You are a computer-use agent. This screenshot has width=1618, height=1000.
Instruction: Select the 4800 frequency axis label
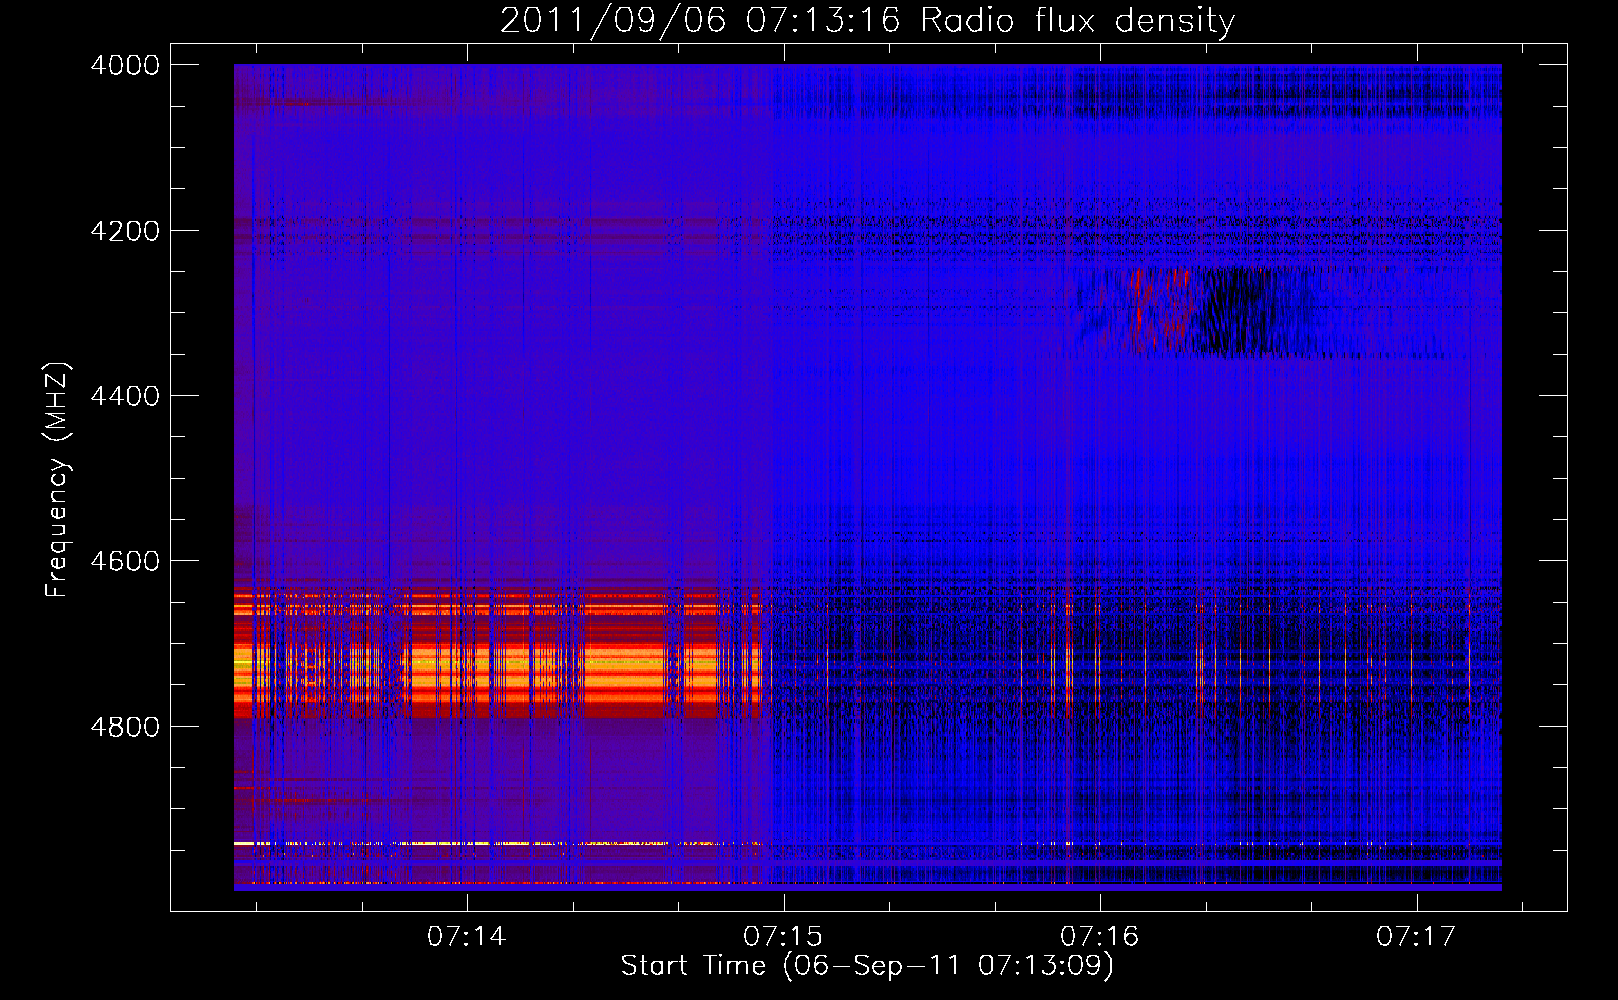click(x=125, y=727)
